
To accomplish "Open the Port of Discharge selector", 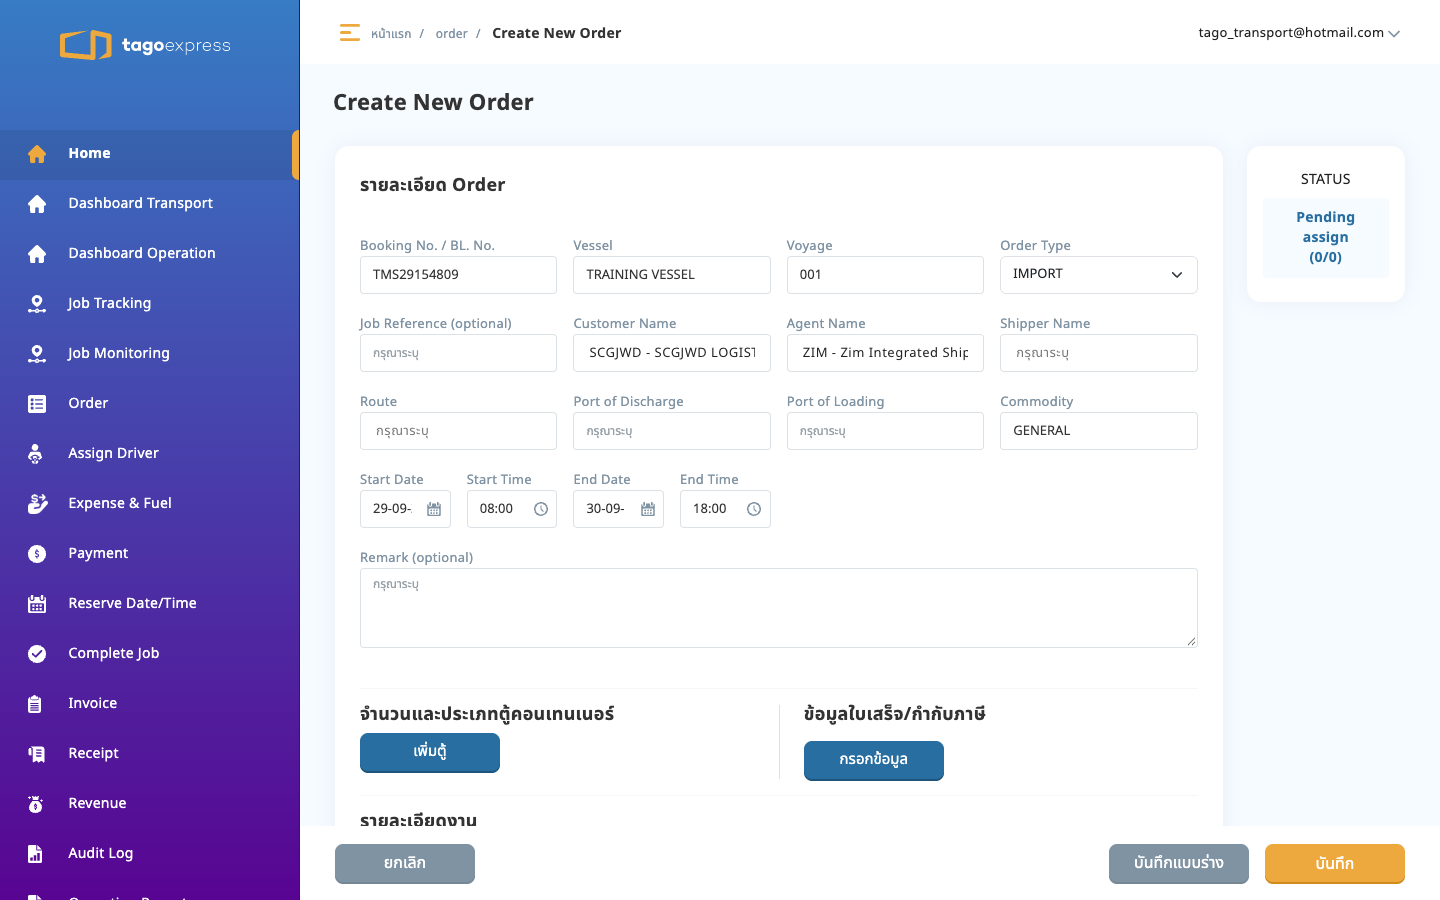I will [672, 431].
